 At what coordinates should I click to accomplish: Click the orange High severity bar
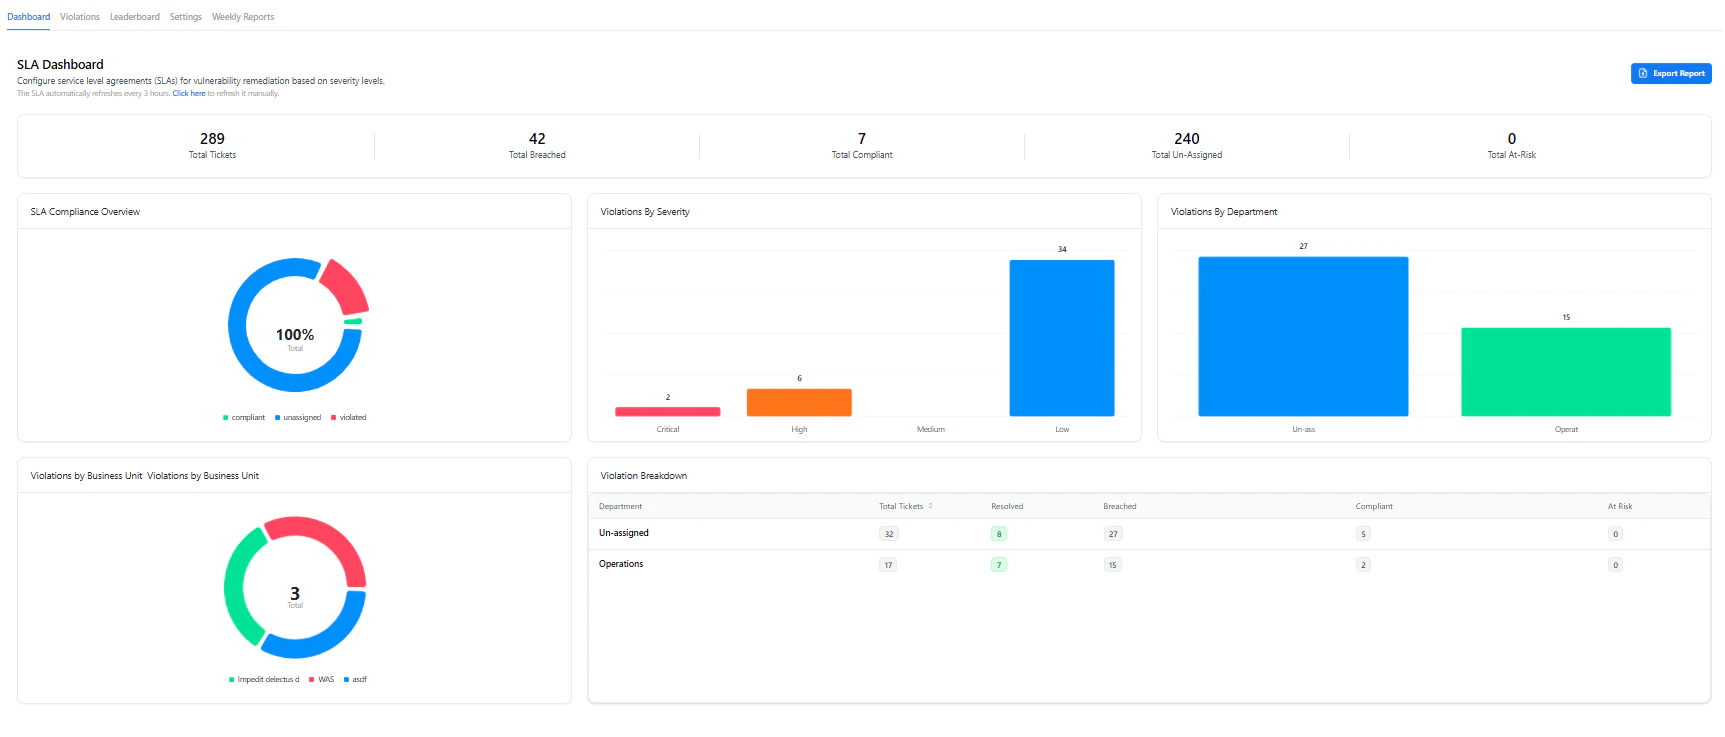pyautogui.click(x=799, y=402)
